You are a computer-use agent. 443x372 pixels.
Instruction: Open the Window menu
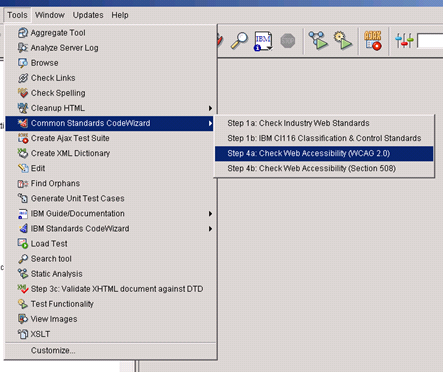pos(50,15)
